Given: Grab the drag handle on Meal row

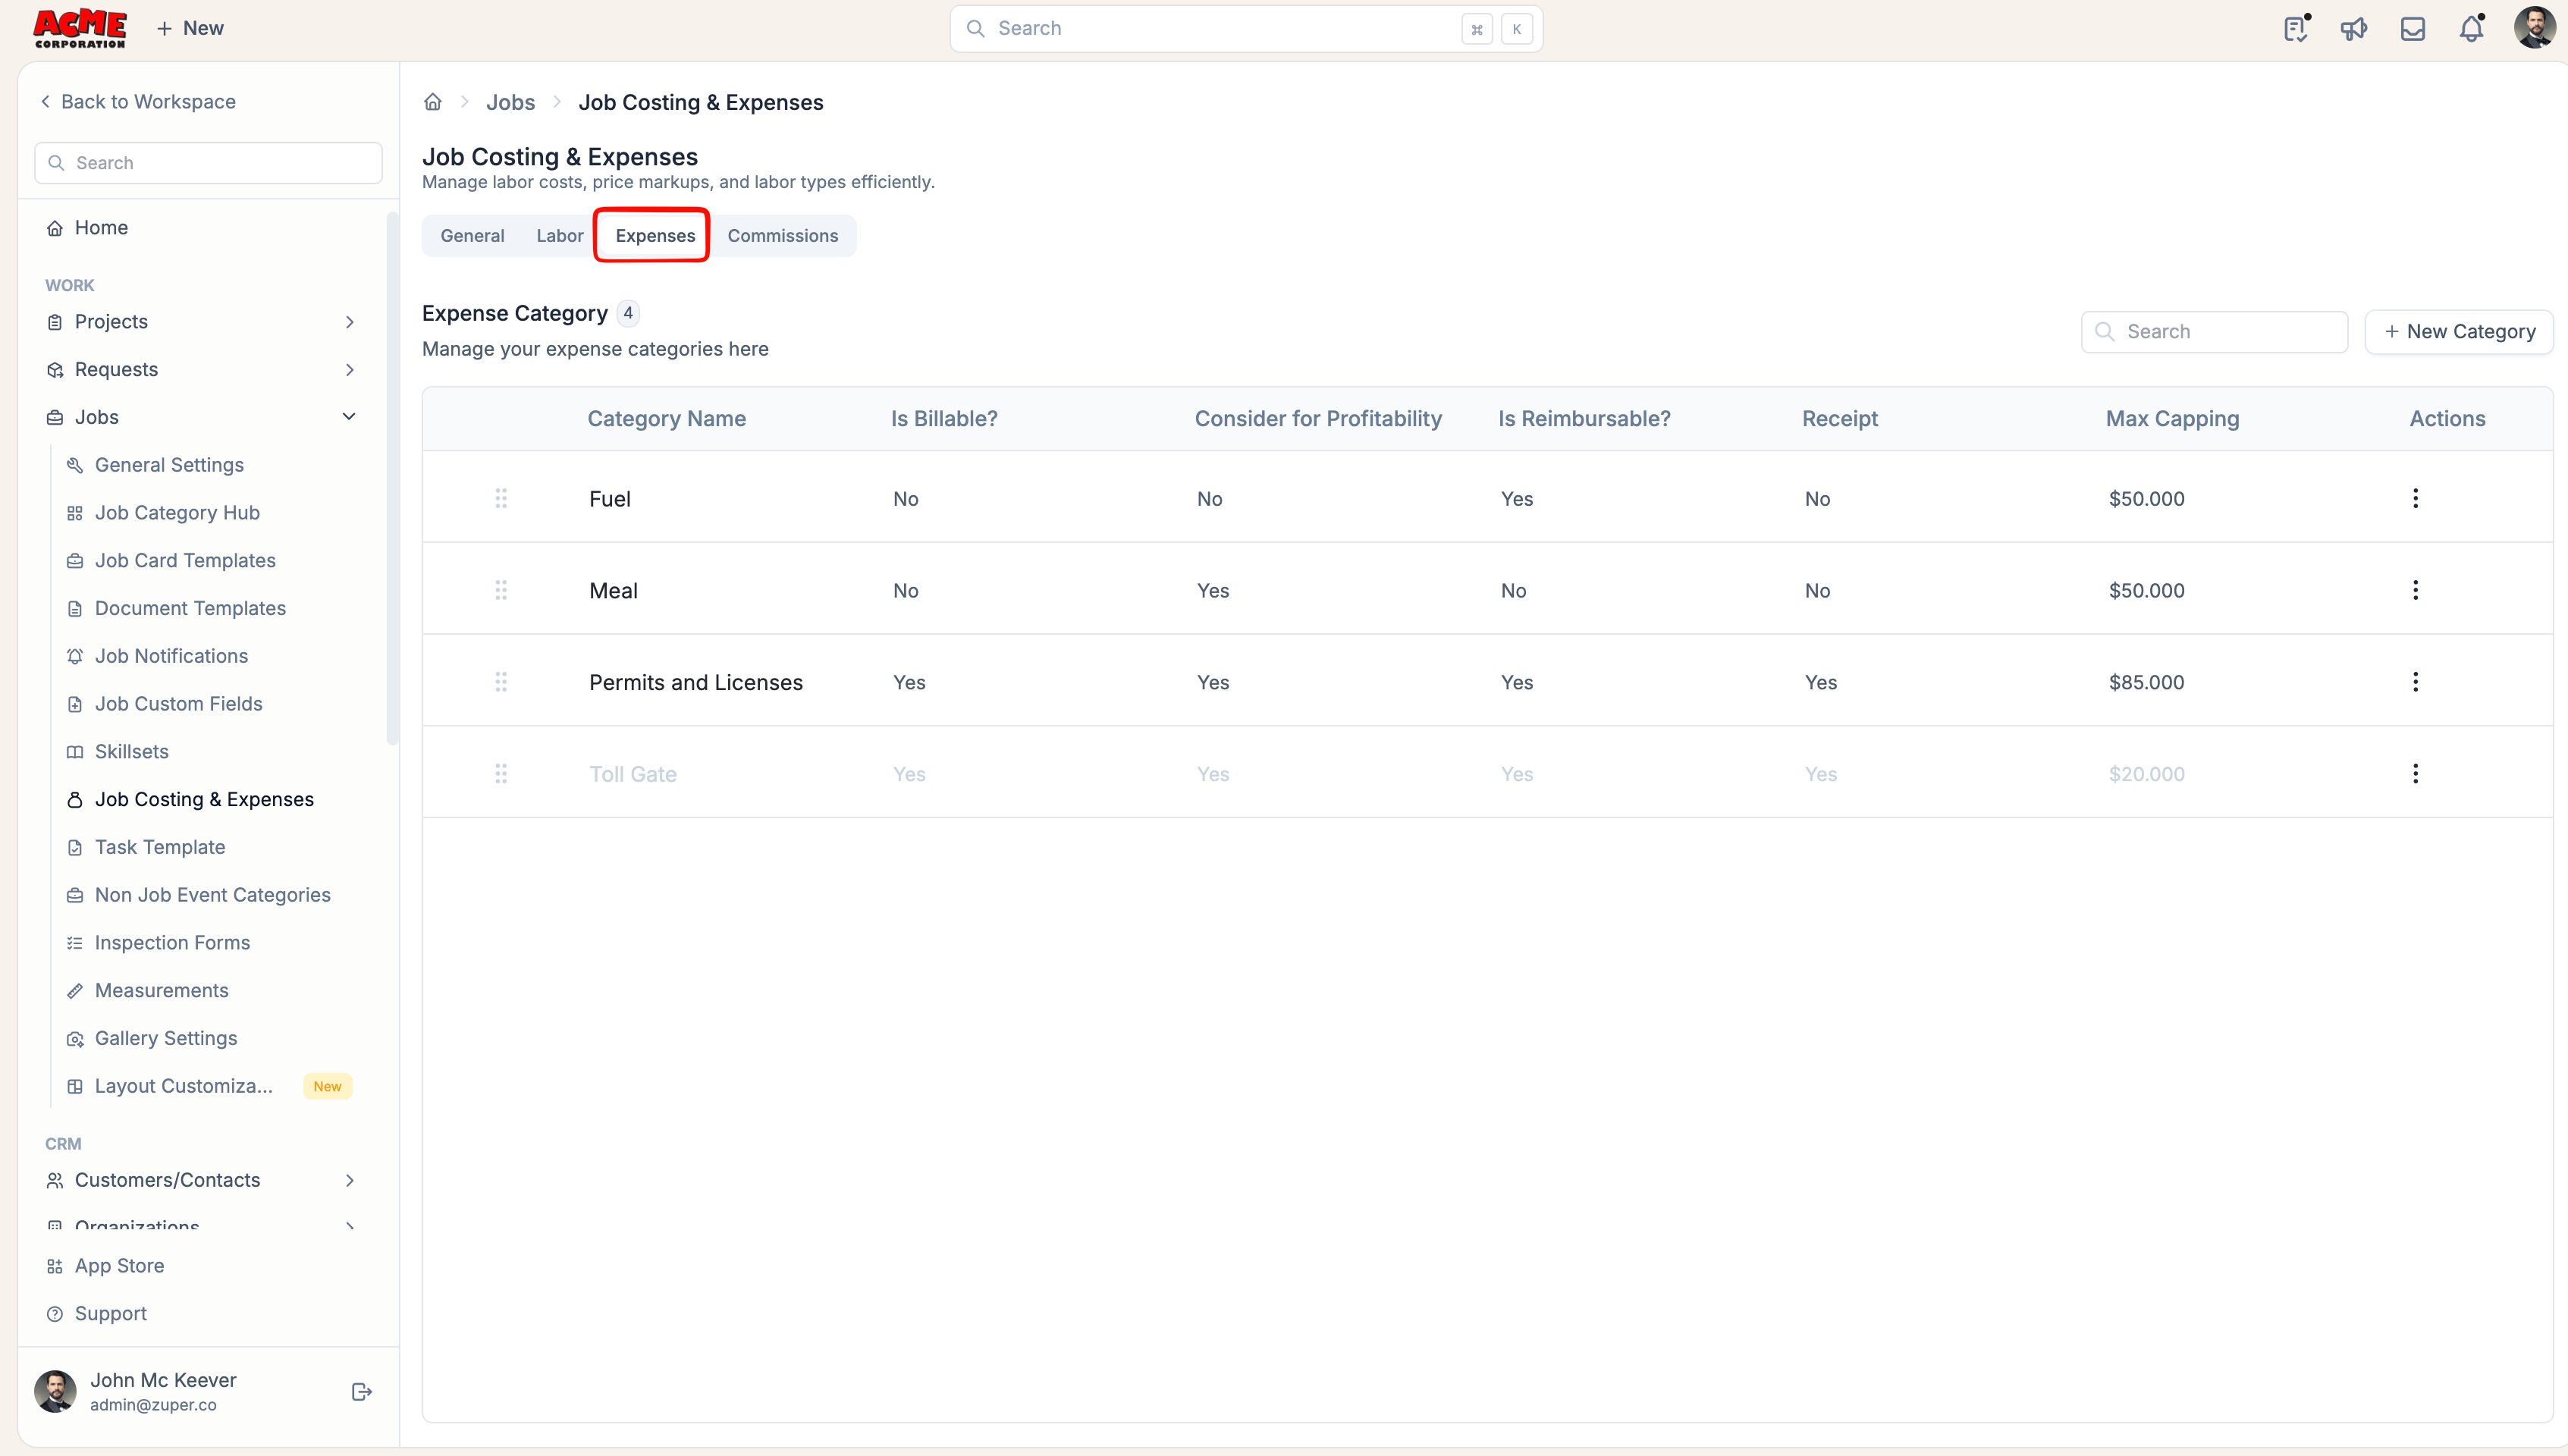Looking at the screenshot, I should (x=501, y=590).
